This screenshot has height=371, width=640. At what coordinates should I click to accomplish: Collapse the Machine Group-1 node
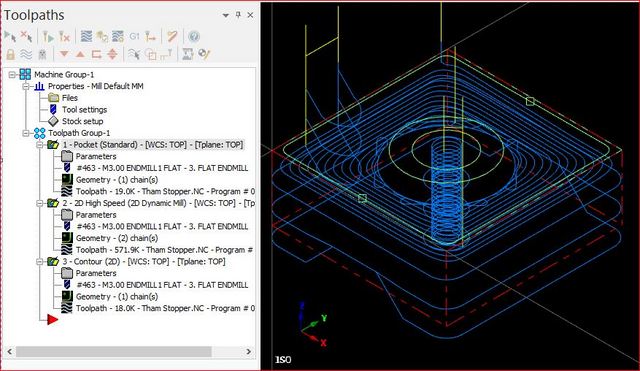pos(12,75)
